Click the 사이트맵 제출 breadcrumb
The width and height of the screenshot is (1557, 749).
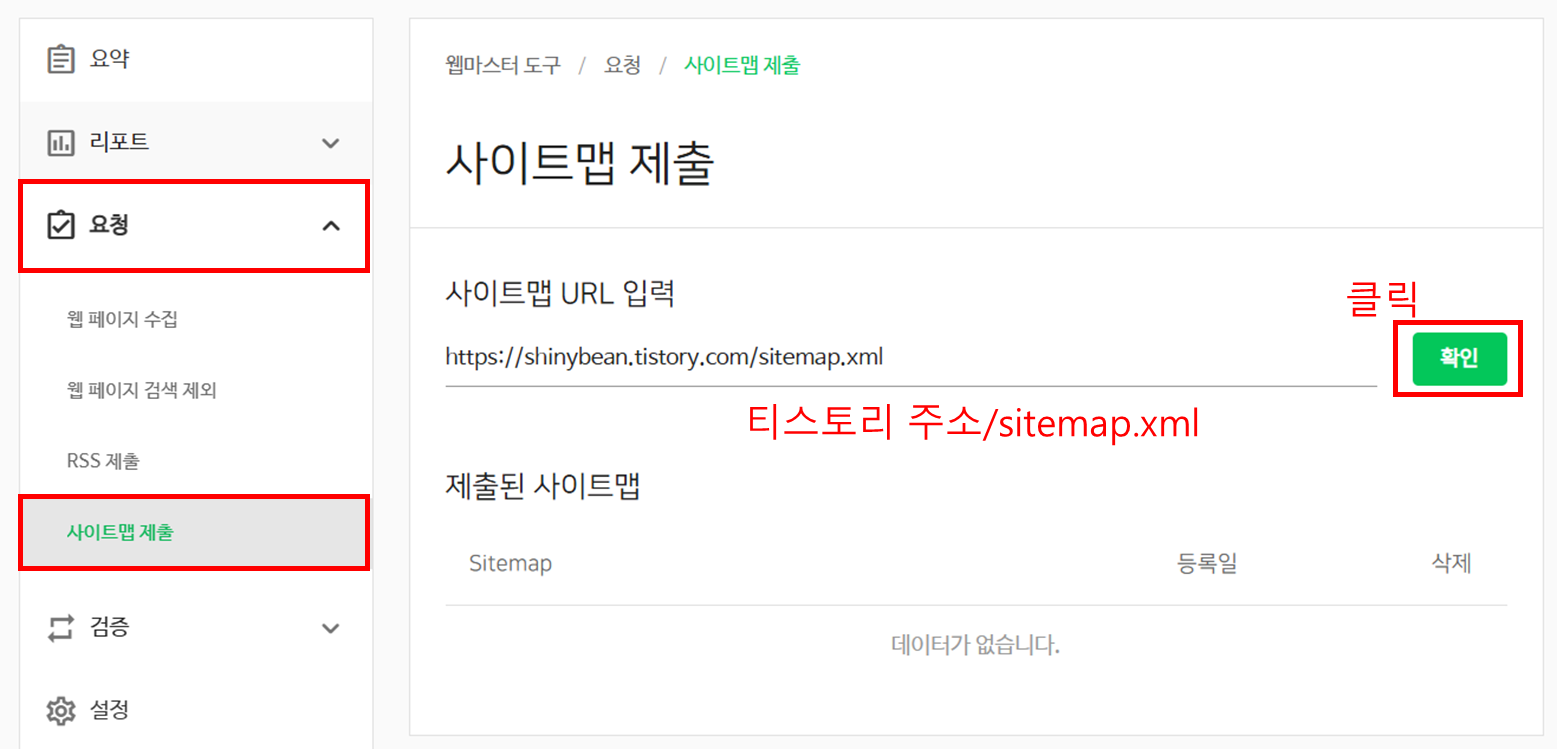pyautogui.click(x=742, y=66)
